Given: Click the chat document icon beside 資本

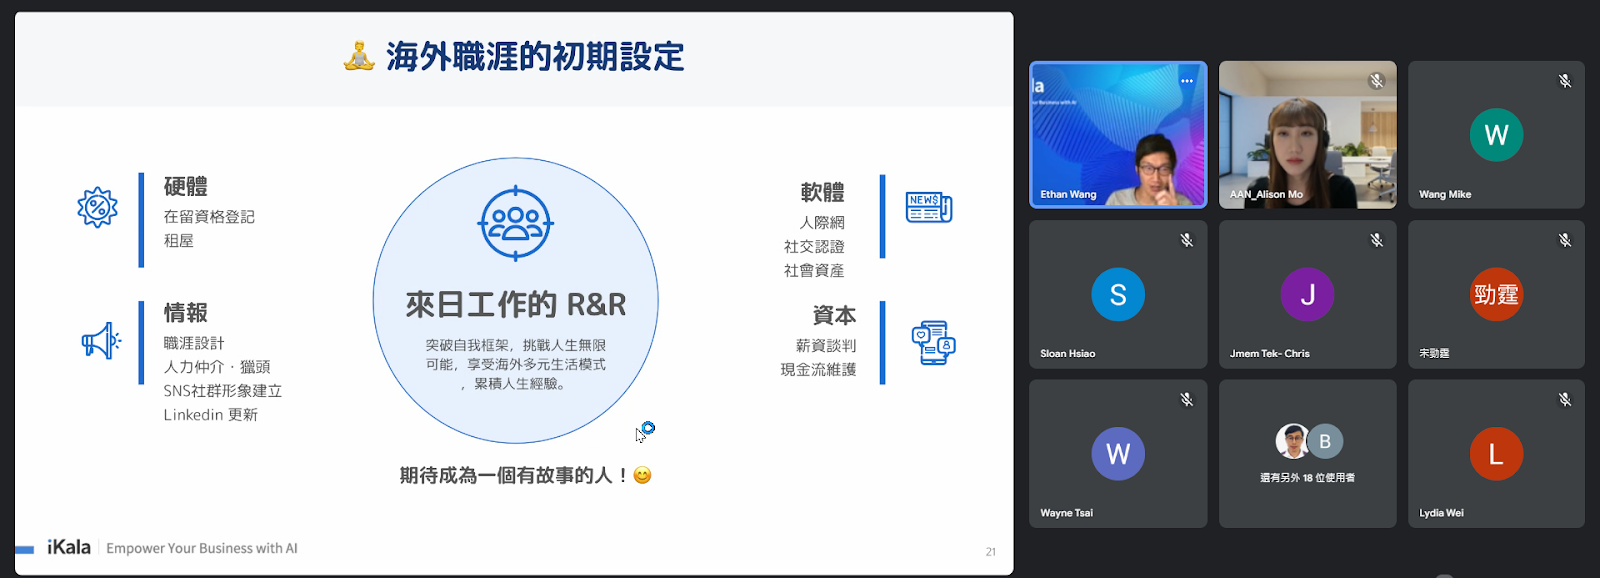Looking at the screenshot, I should coord(932,343).
